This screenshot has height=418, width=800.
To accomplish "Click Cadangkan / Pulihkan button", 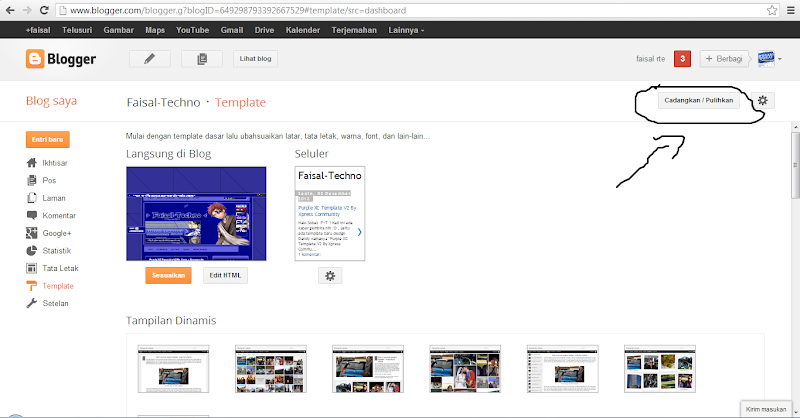I will tap(698, 101).
